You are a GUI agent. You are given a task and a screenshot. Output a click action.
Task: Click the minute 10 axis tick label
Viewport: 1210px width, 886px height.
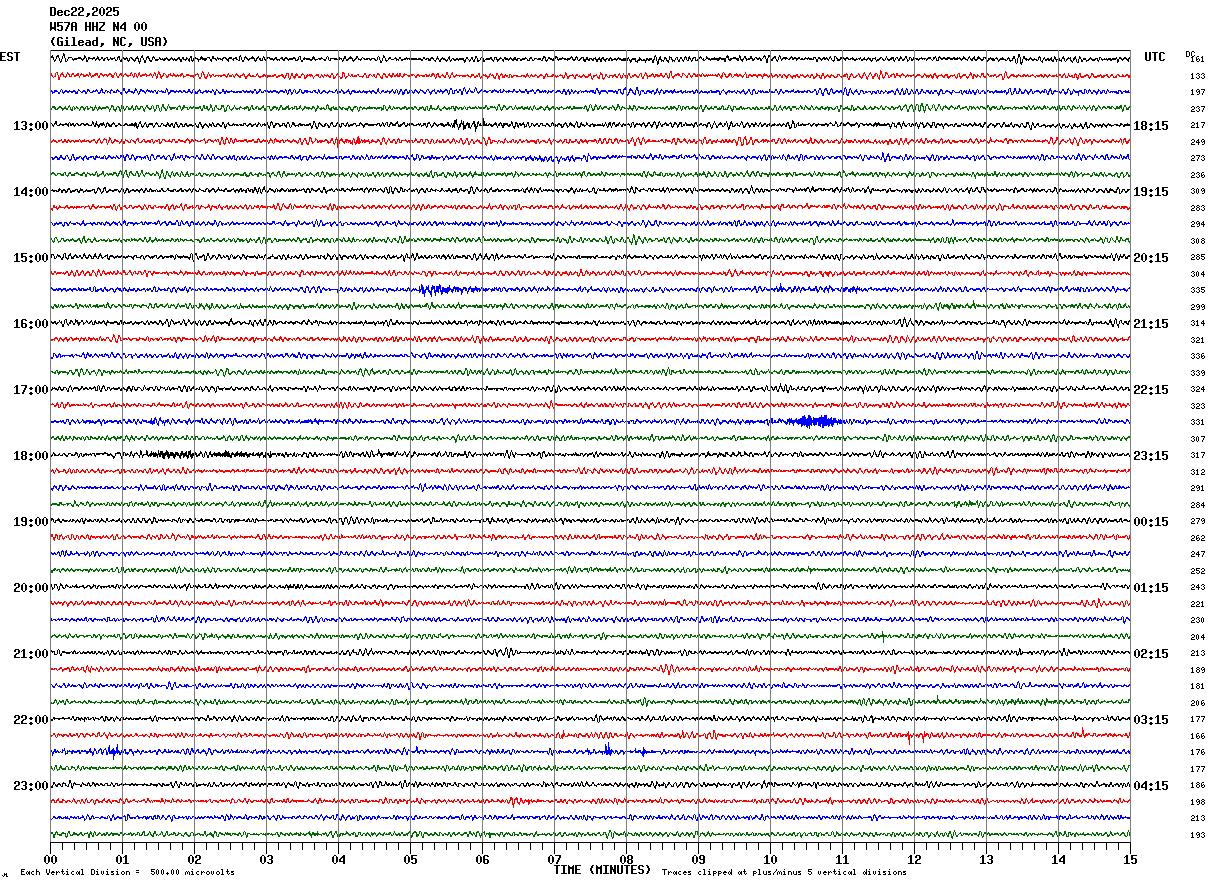coord(770,859)
